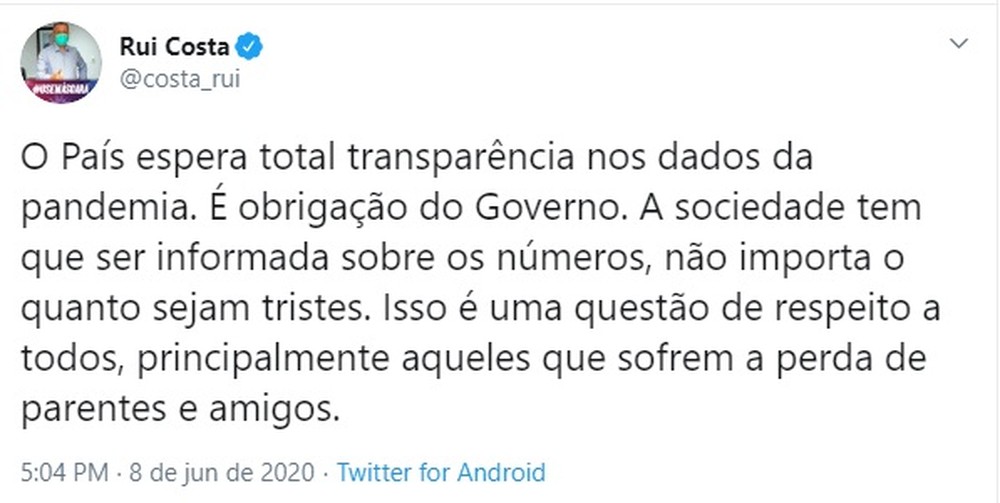Open the tweet options chevron menu
Image resolution: width=1000 pixels, height=503 pixels.
(x=958, y=45)
